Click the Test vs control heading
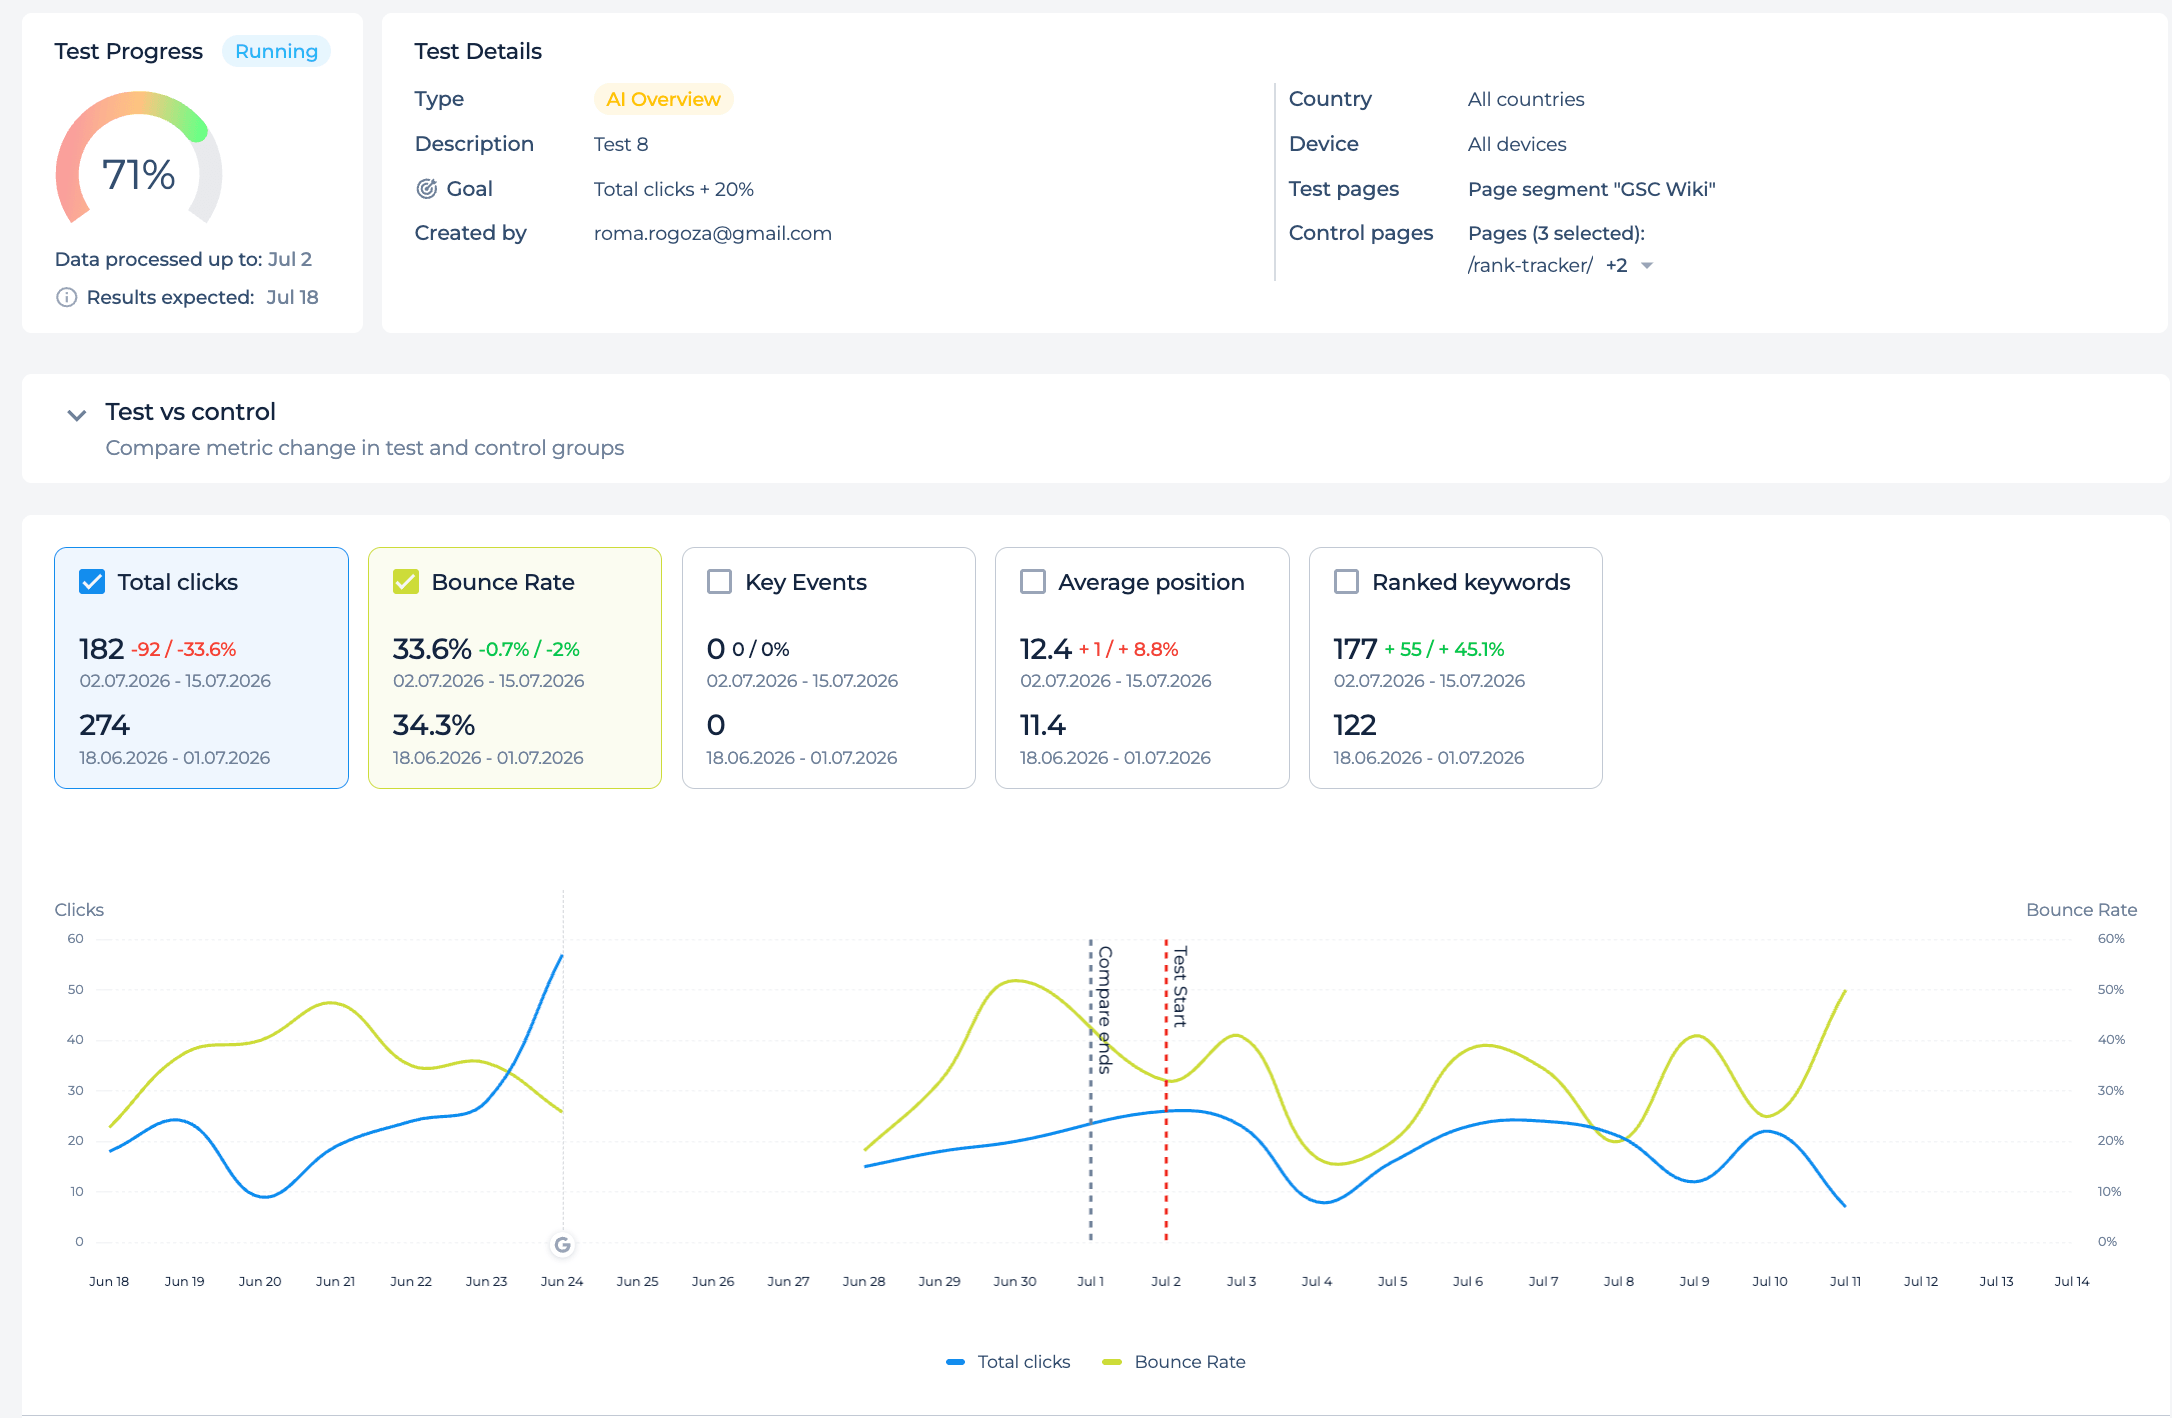Screen dimensions: 2172x1418 click(190, 412)
